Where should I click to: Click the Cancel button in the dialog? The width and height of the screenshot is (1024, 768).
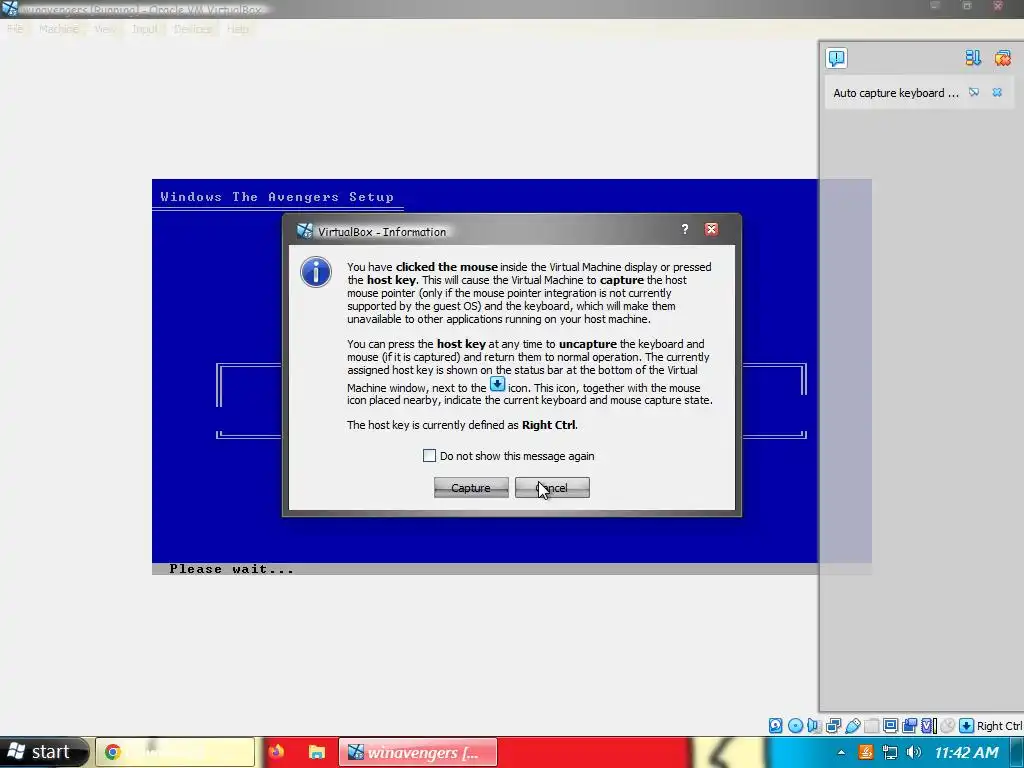(552, 488)
